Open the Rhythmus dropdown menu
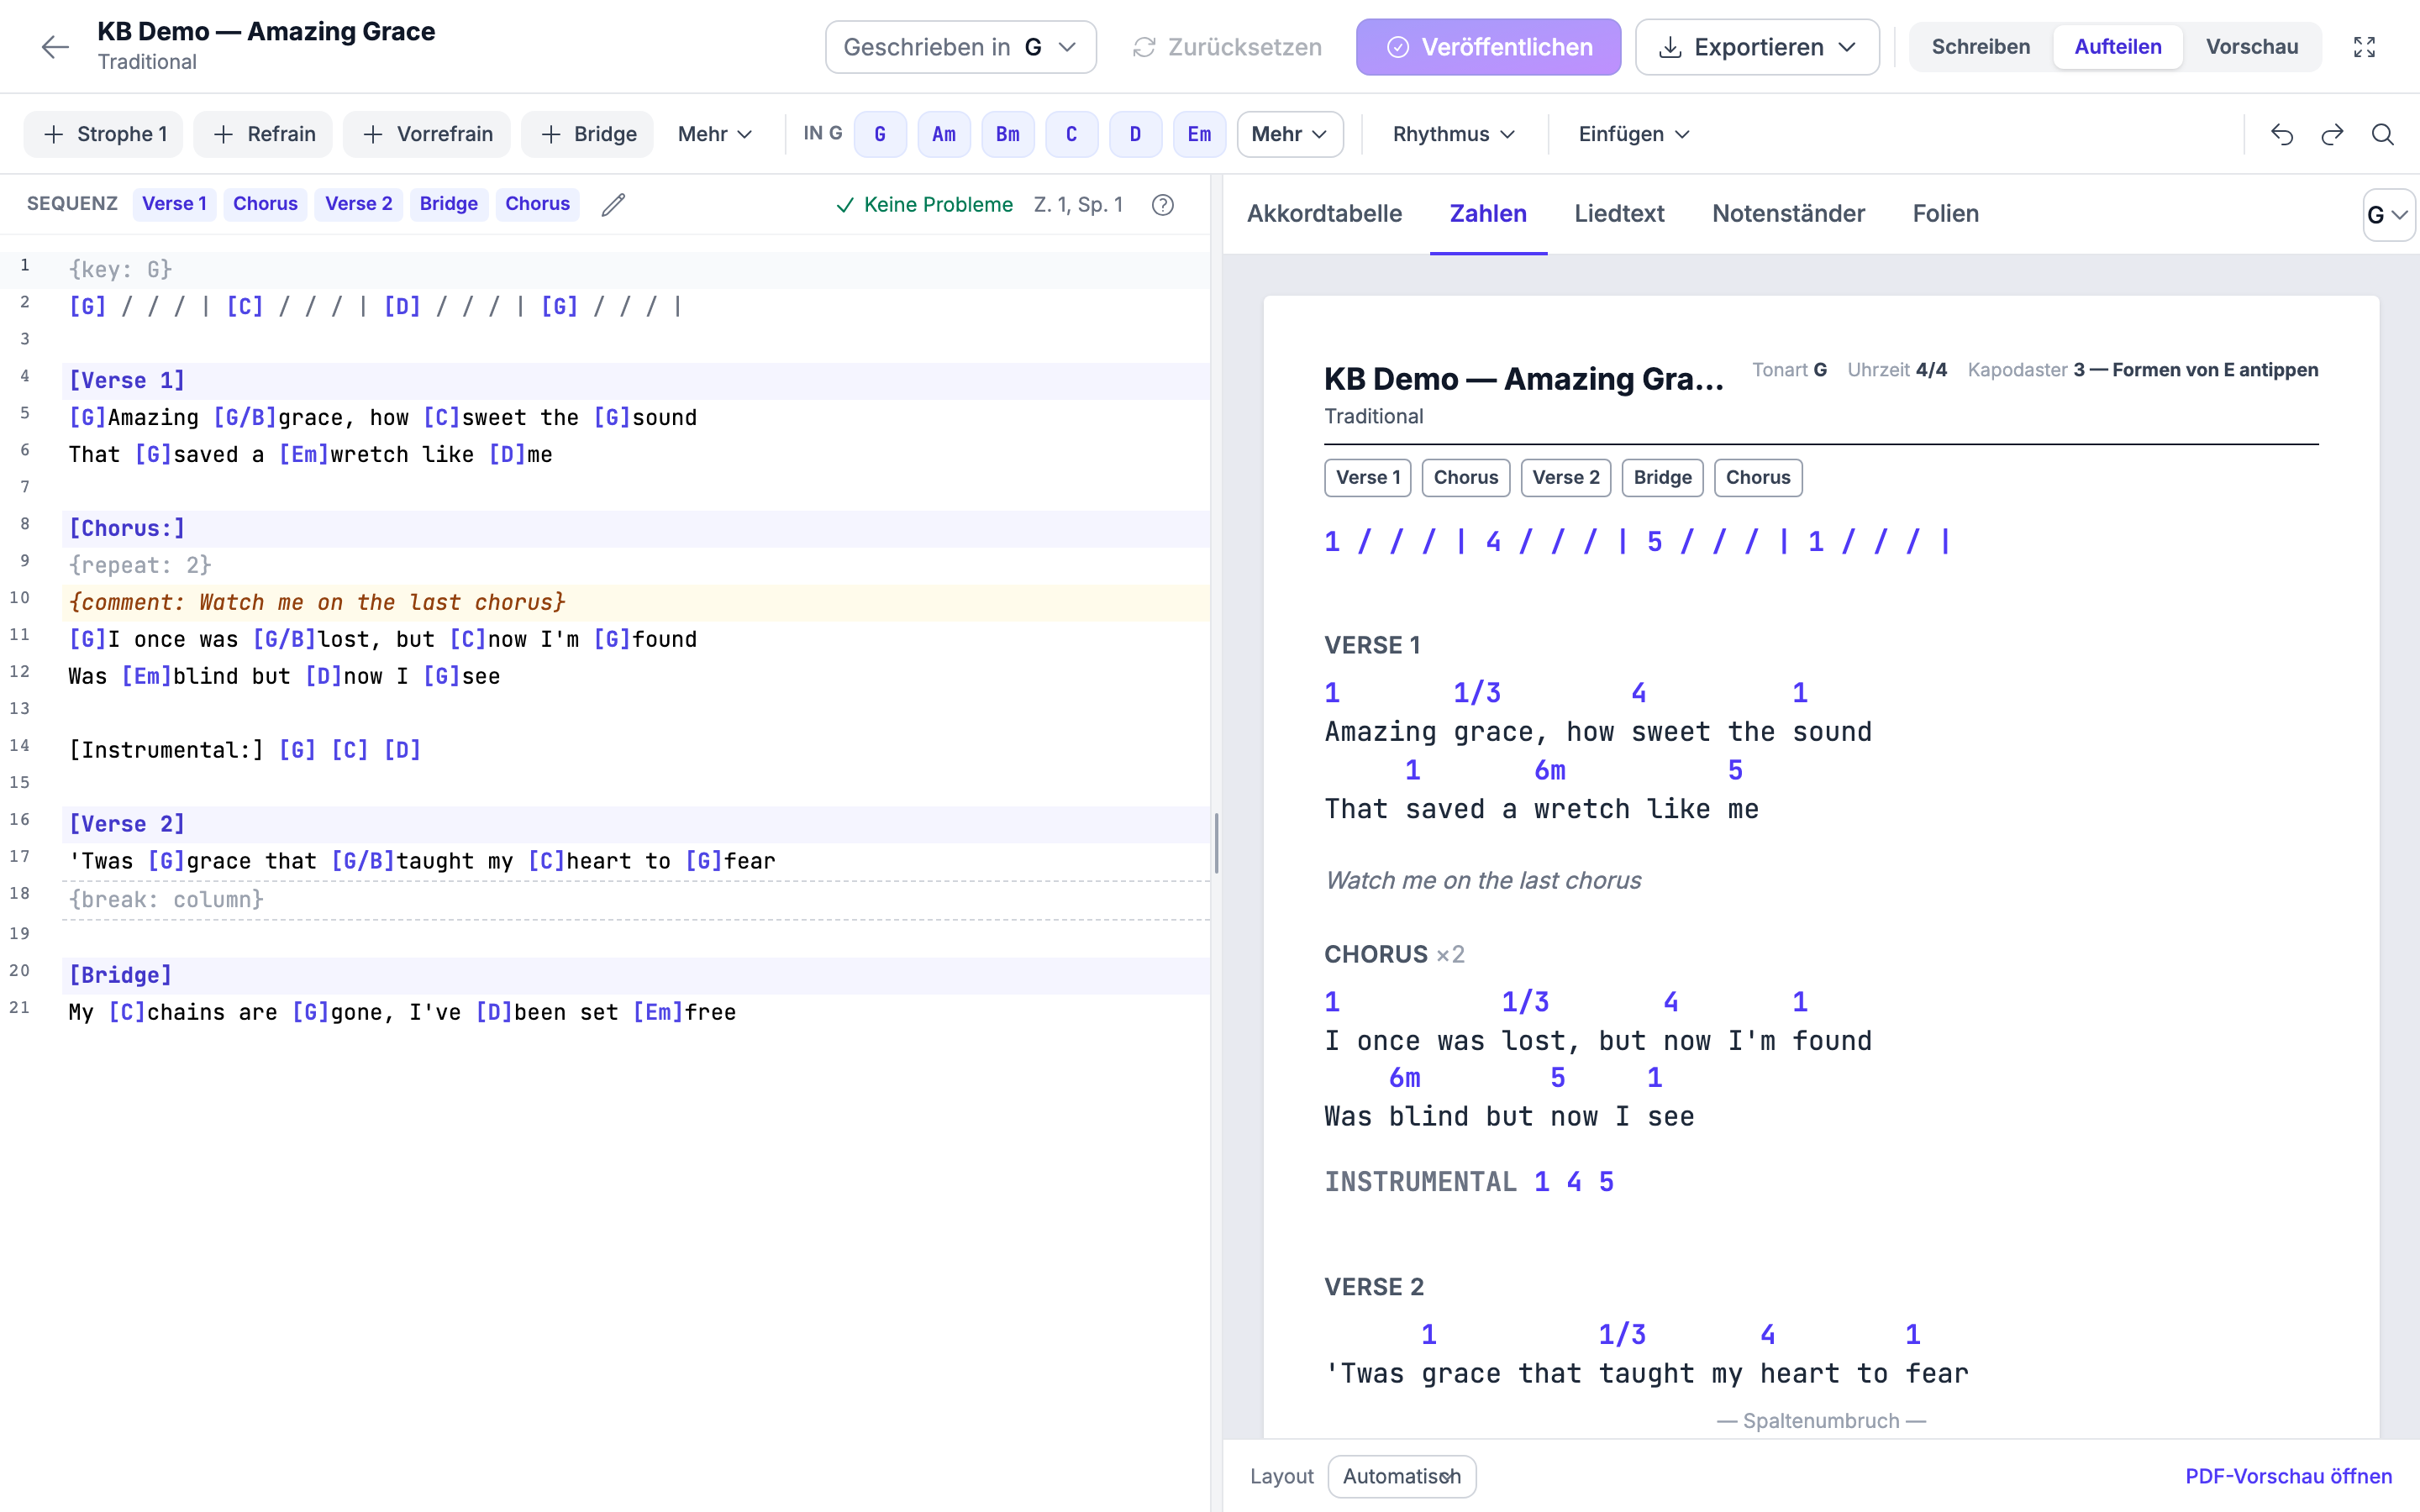Image resolution: width=2420 pixels, height=1512 pixels. coord(1454,134)
